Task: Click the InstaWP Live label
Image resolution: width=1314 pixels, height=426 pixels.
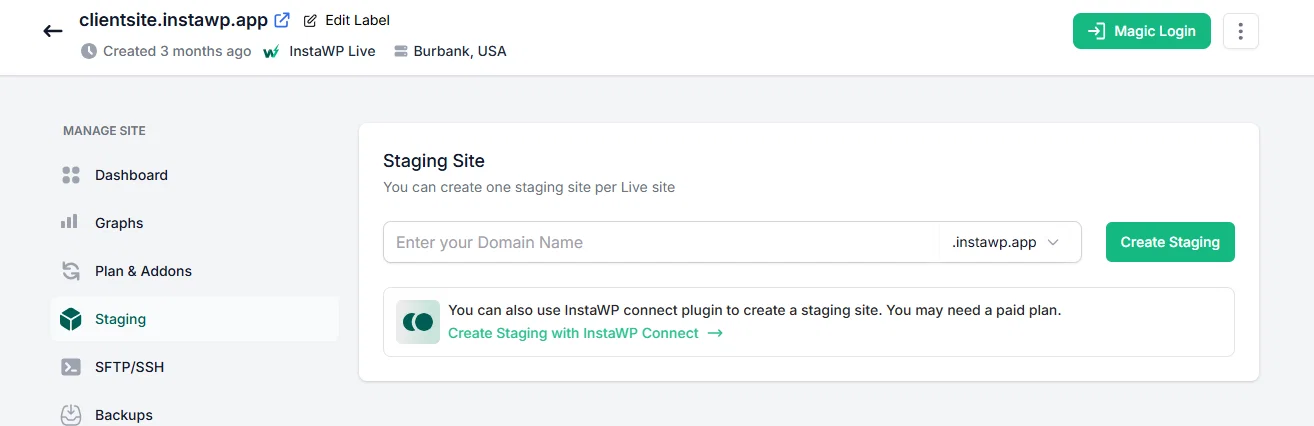Action: tap(332, 51)
